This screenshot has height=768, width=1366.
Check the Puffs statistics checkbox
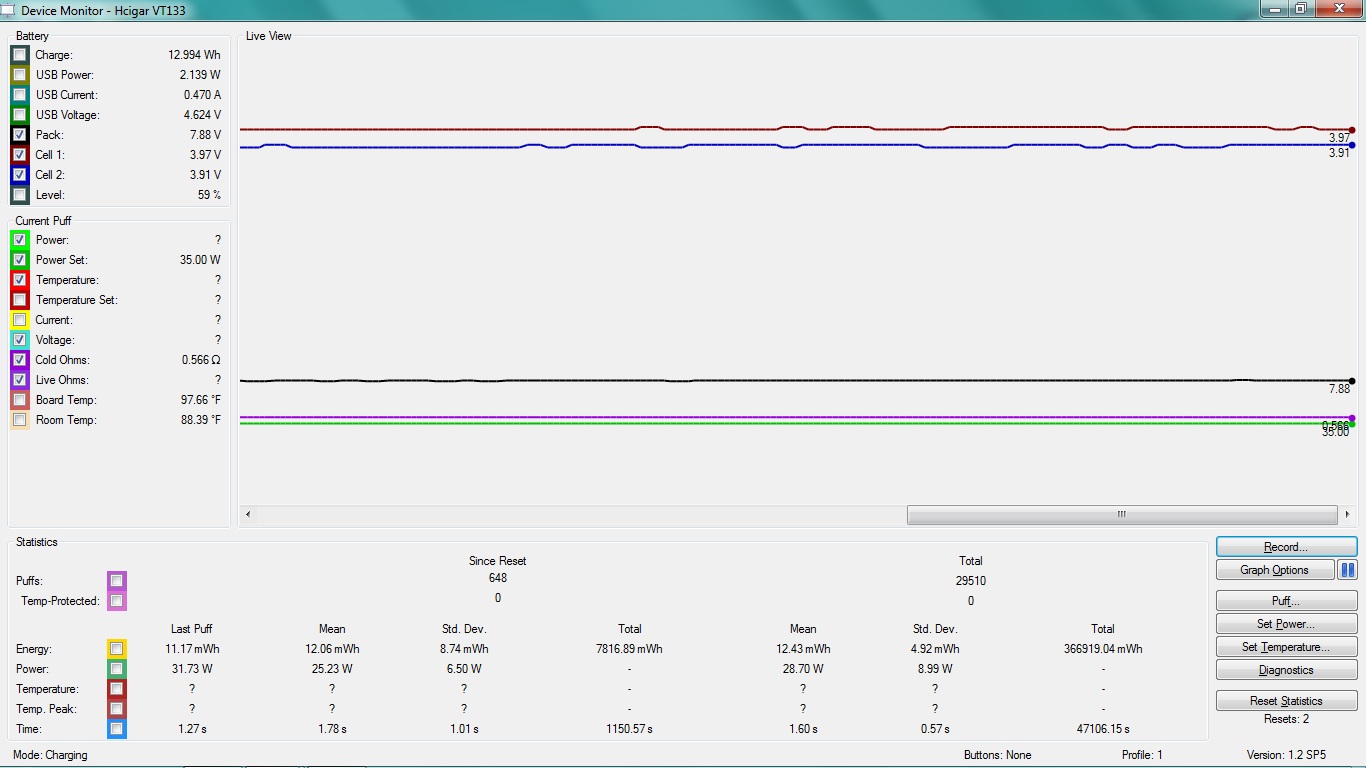click(117, 581)
